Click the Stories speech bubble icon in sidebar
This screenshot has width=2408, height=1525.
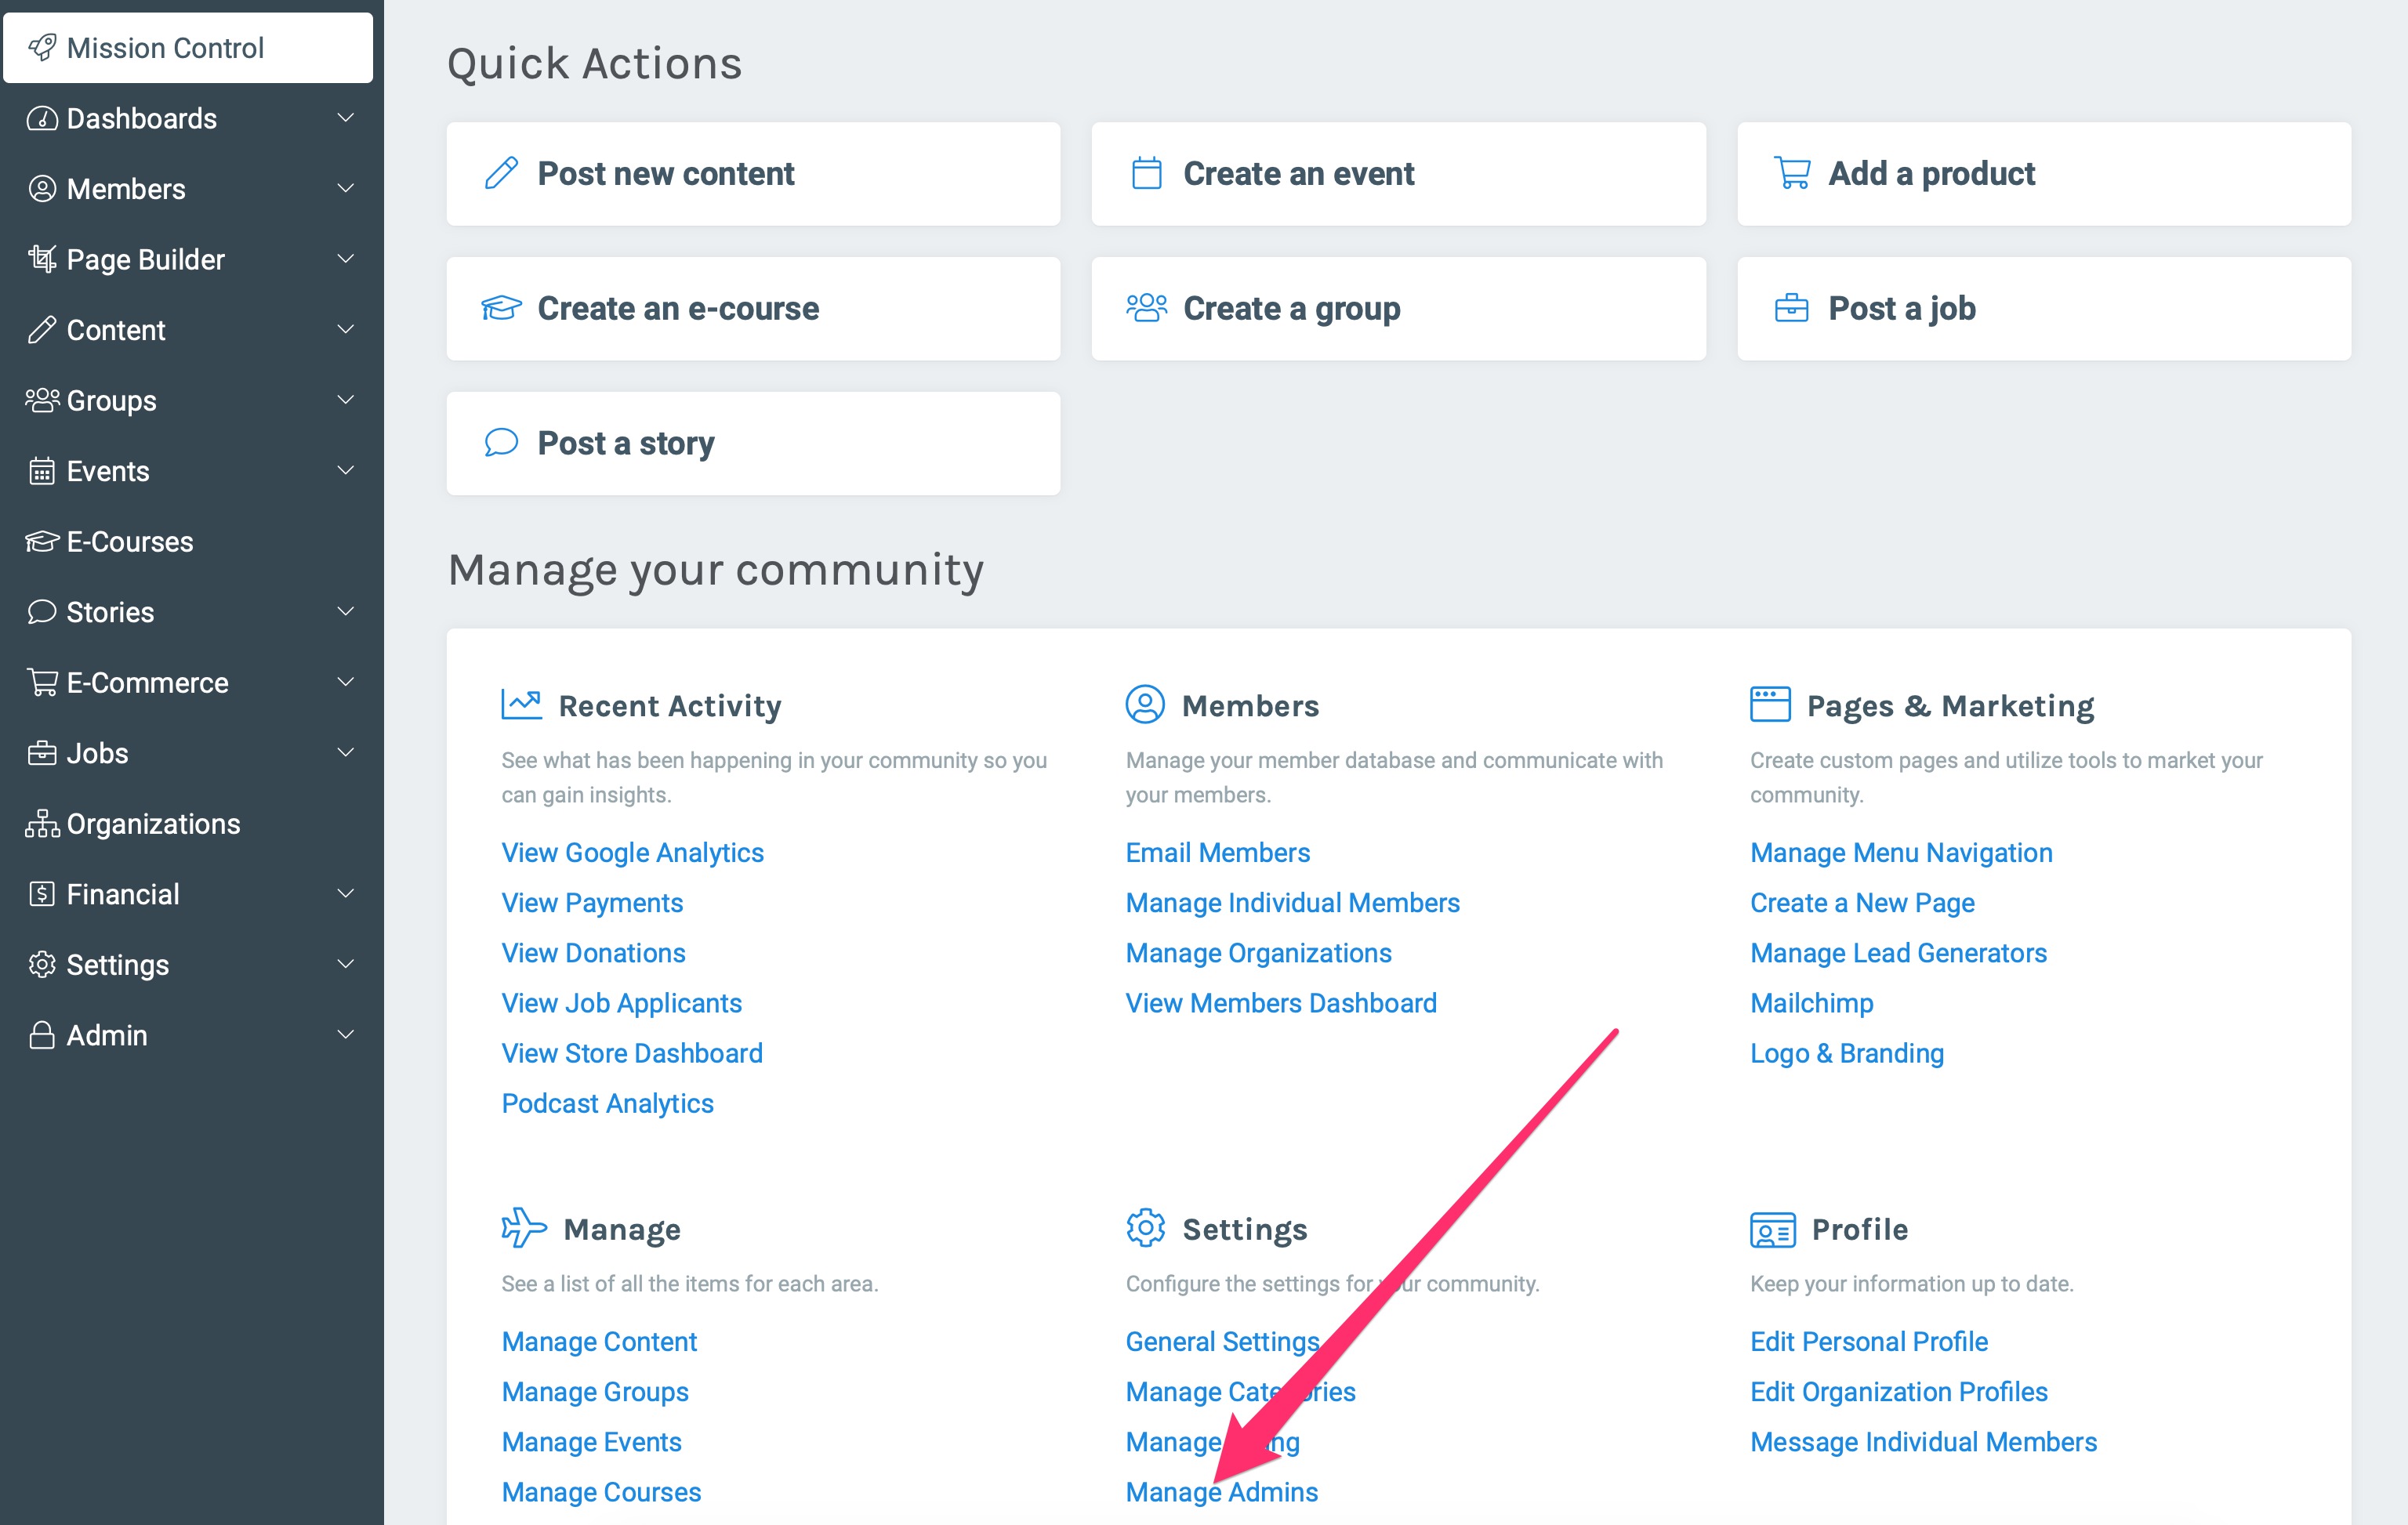coord(42,611)
